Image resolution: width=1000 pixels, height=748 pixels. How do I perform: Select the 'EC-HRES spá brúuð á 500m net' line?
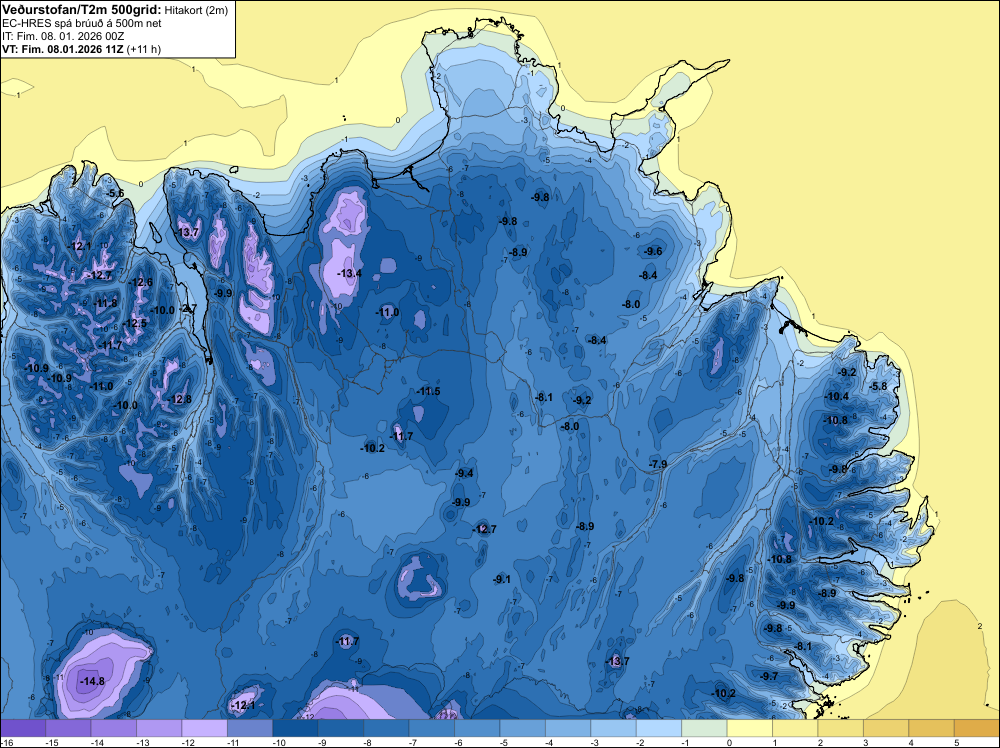coord(82,23)
